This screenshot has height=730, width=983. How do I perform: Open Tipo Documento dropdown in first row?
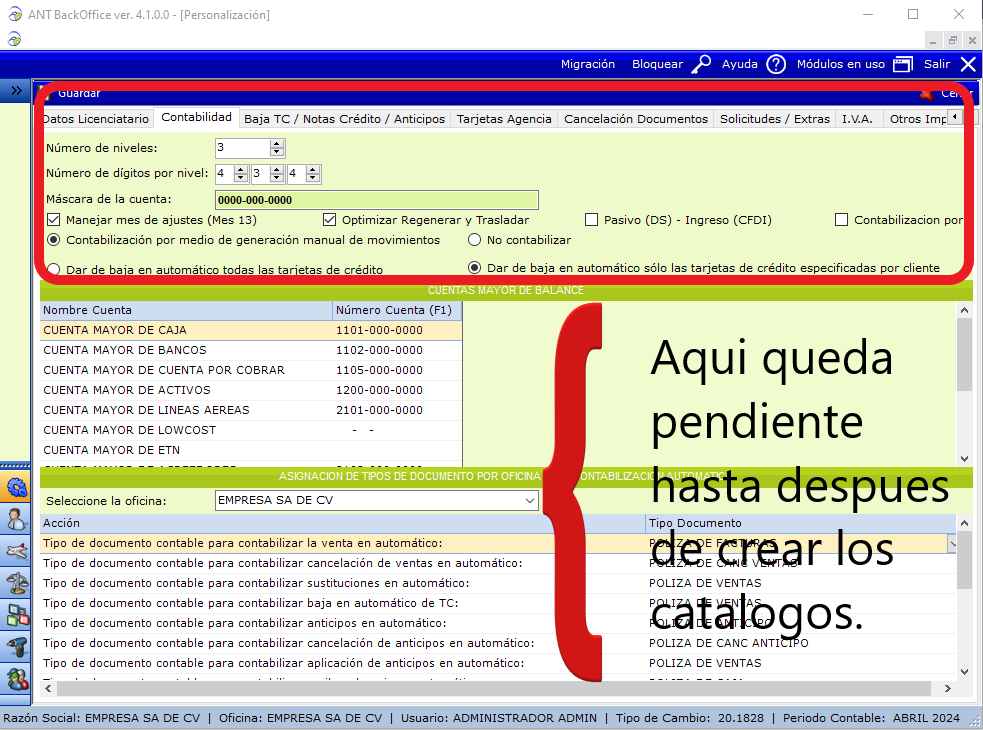[951, 543]
